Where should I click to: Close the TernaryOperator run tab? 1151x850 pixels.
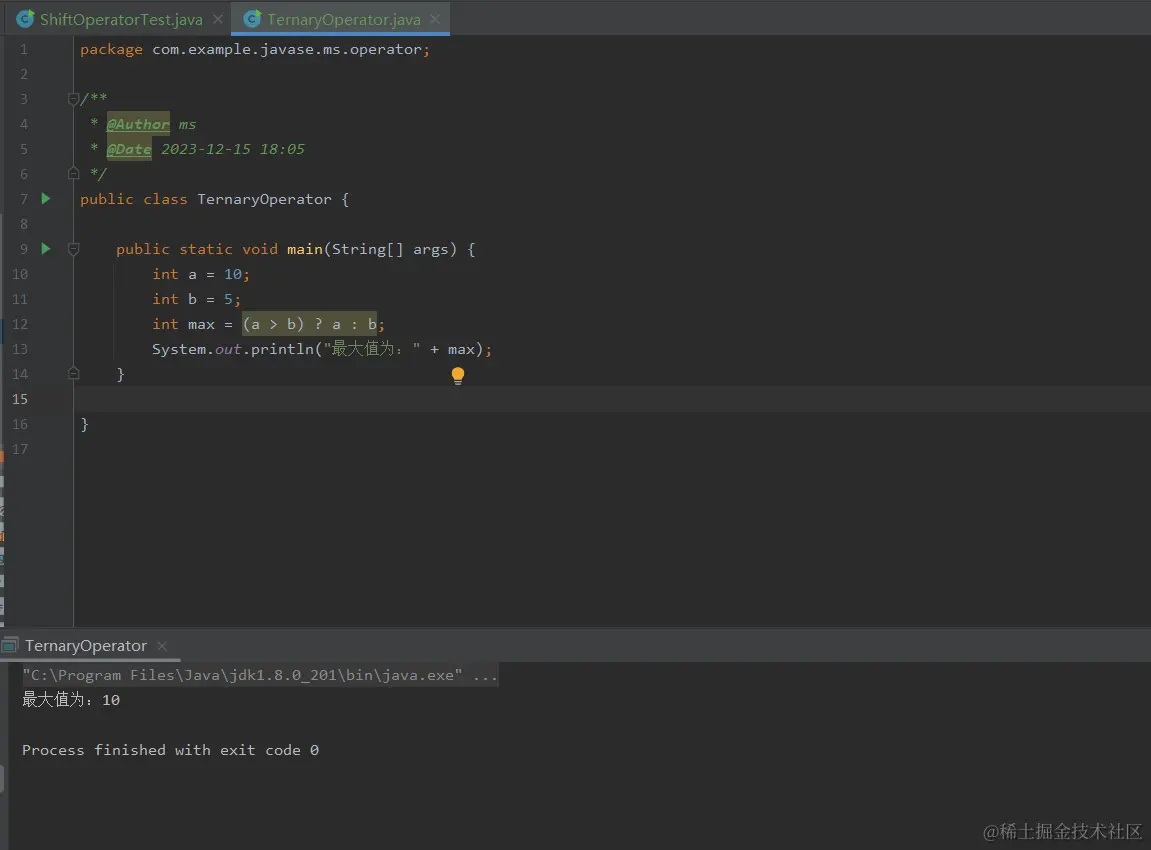(162, 646)
